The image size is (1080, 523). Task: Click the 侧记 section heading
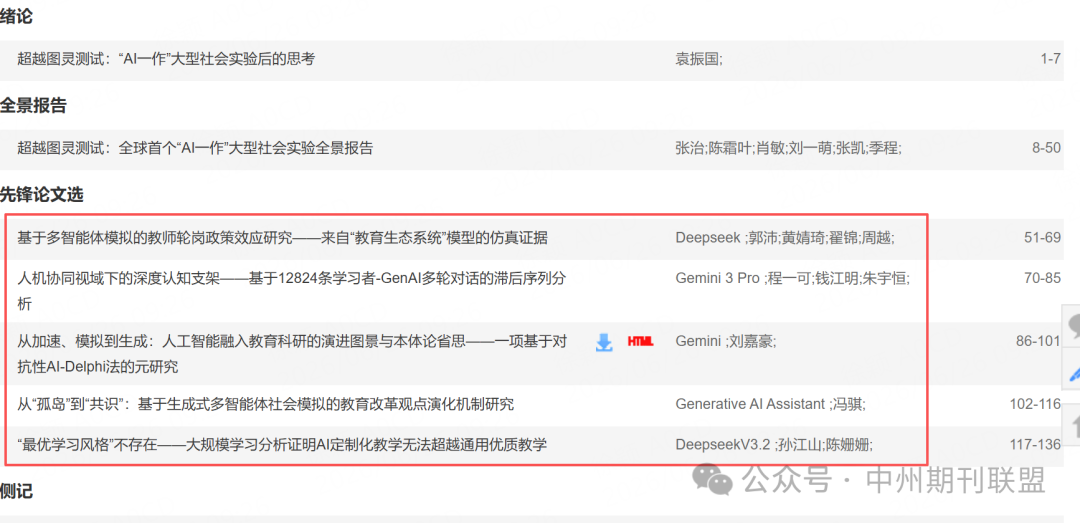click(17, 492)
